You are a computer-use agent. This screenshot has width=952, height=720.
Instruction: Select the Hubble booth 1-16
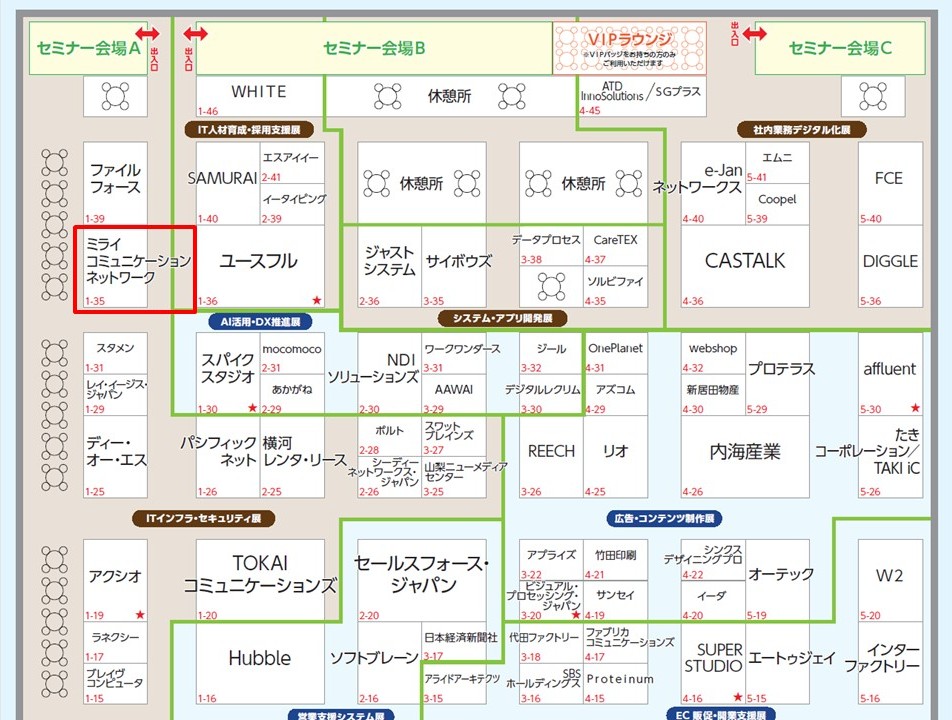[260, 663]
